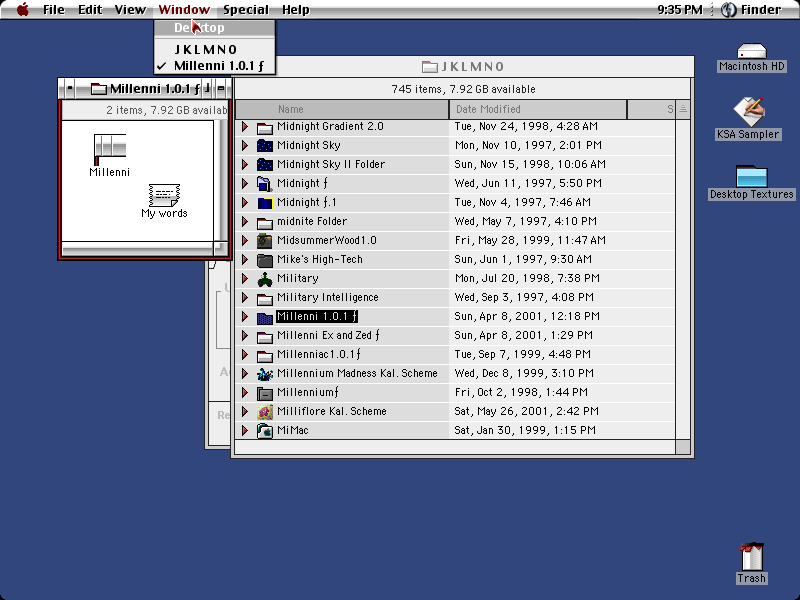Open the Special menu
800x600 pixels.
(x=245, y=9)
